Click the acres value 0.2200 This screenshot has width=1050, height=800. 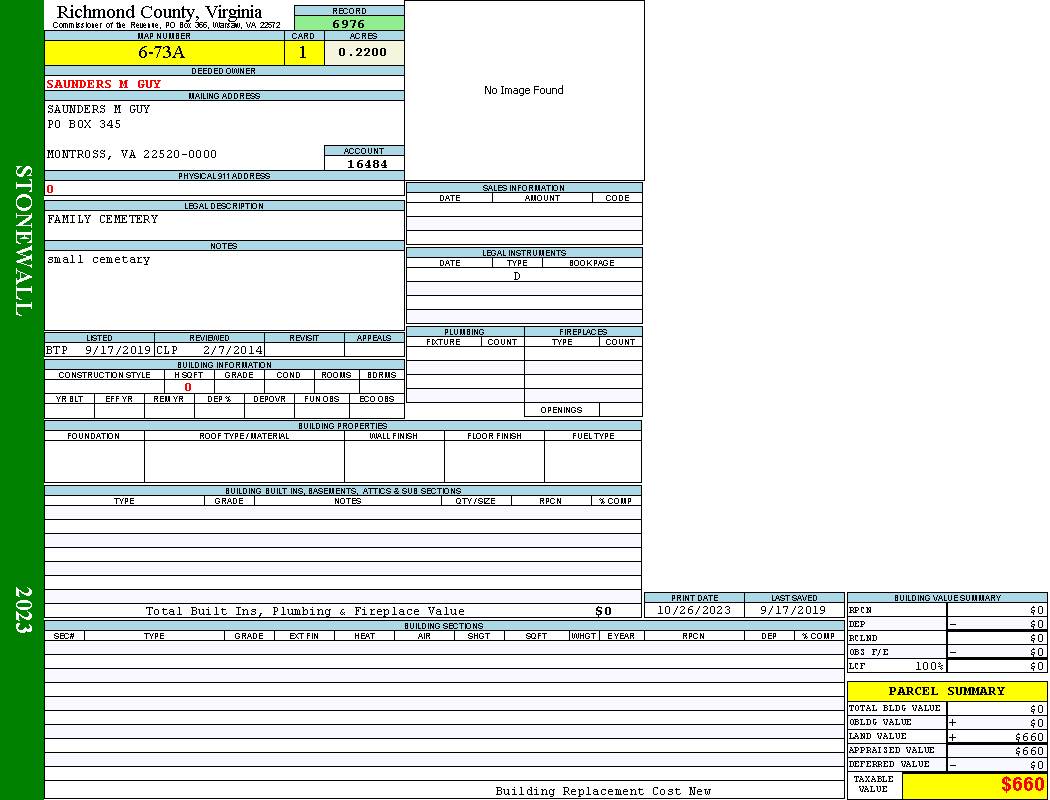(363, 53)
